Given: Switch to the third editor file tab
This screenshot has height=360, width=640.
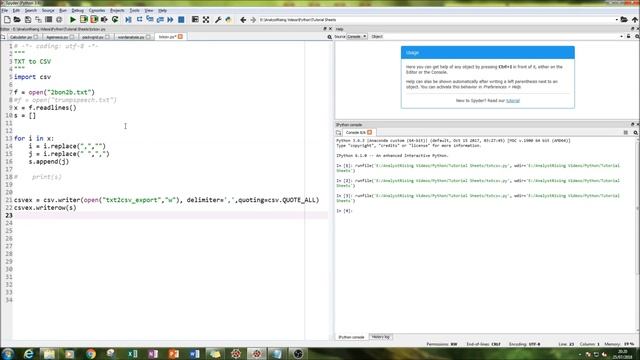Looking at the screenshot, I should coord(96,37).
